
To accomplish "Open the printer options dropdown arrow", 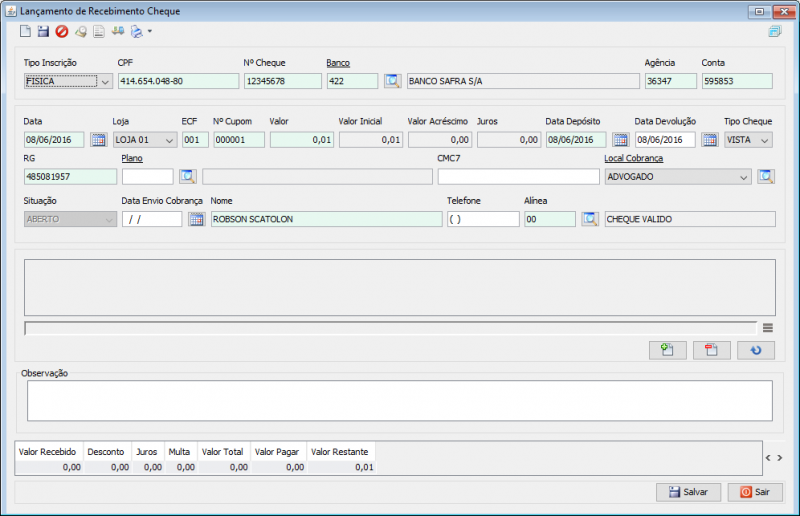I will pyautogui.click(x=149, y=31).
